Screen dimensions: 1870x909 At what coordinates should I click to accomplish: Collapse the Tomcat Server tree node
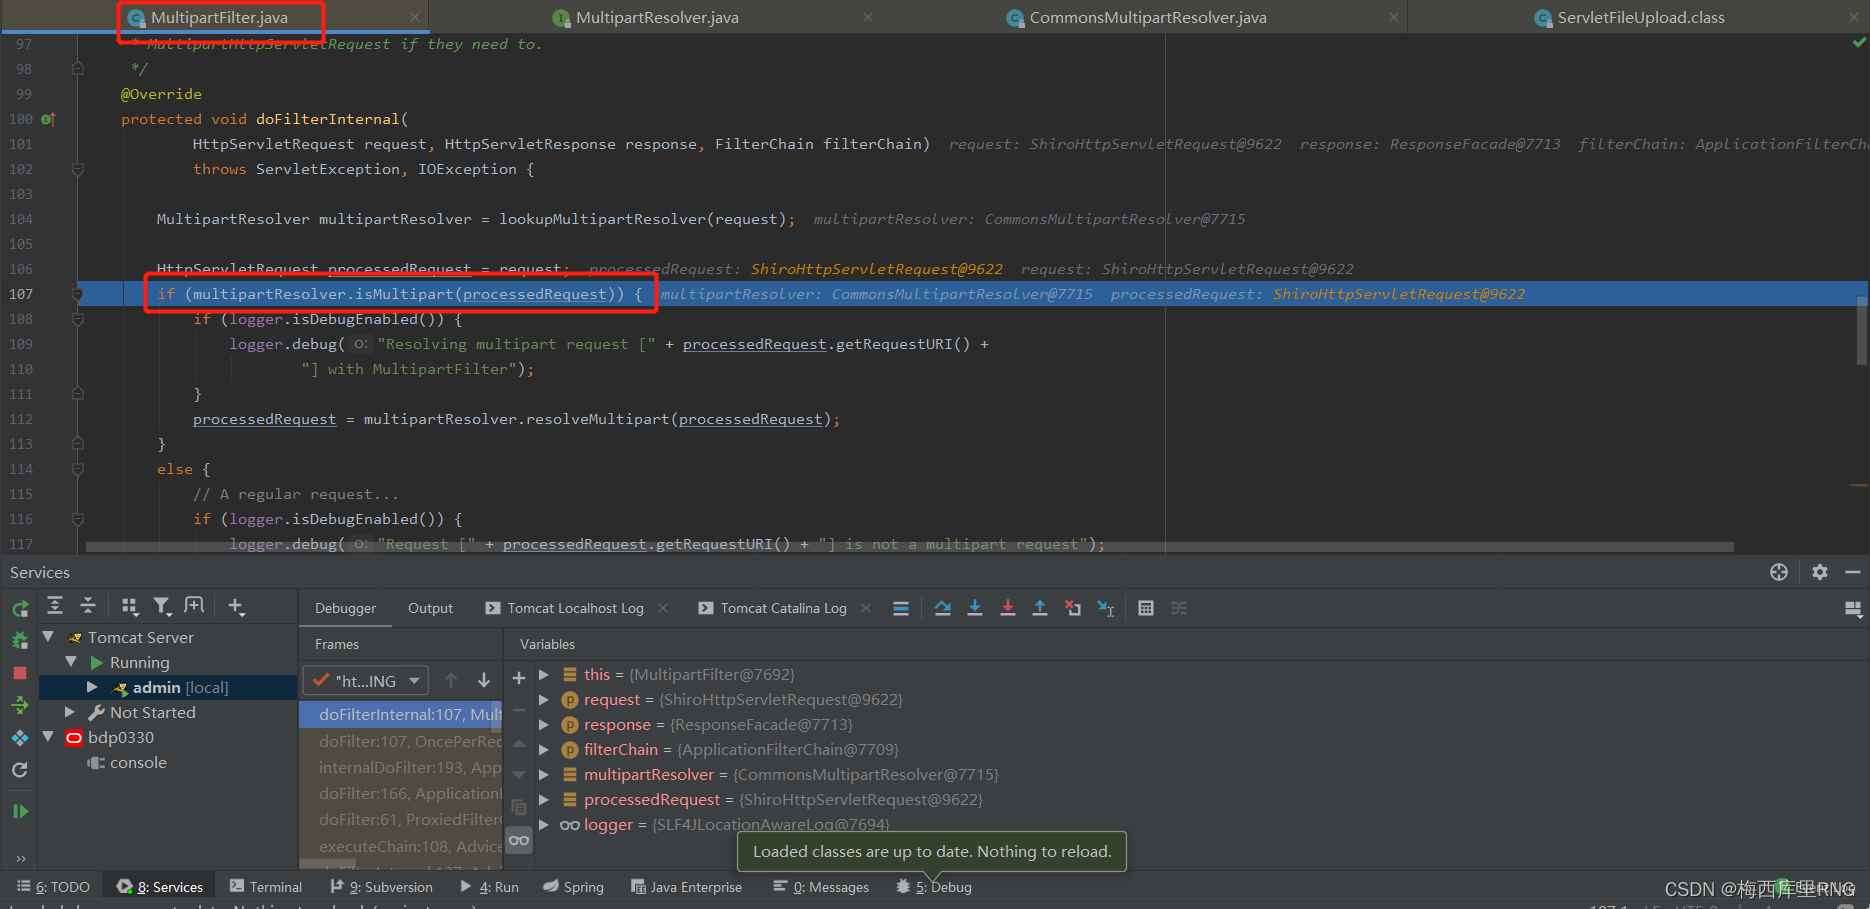tap(47, 636)
